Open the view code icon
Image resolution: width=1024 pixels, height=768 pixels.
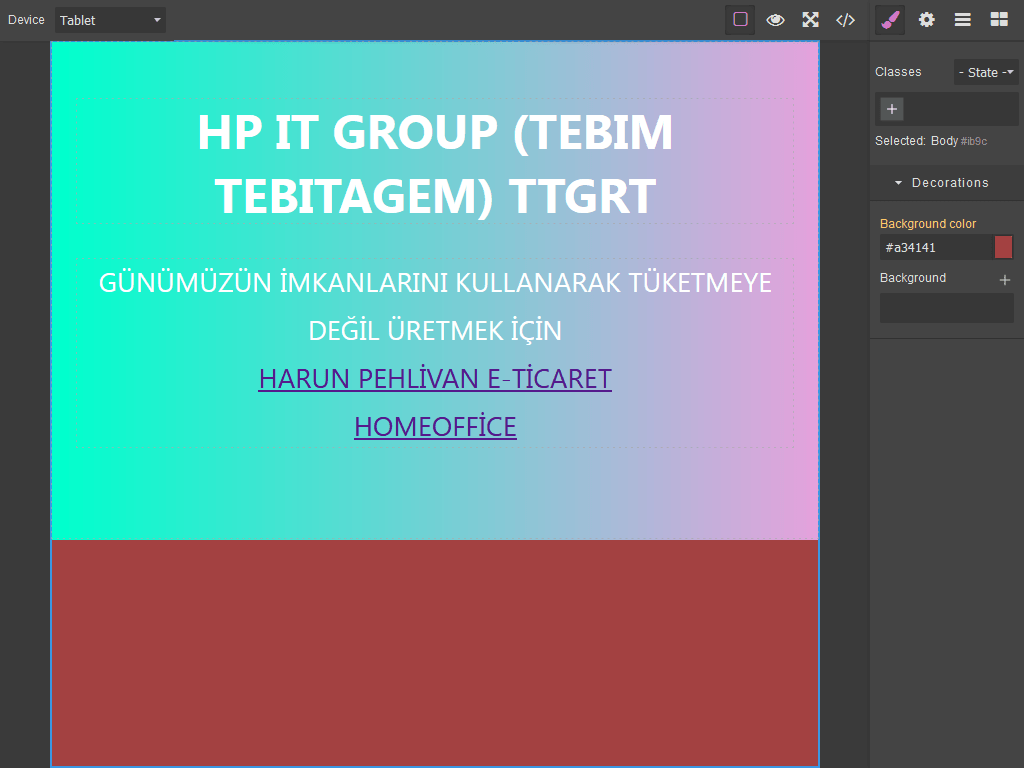845,20
